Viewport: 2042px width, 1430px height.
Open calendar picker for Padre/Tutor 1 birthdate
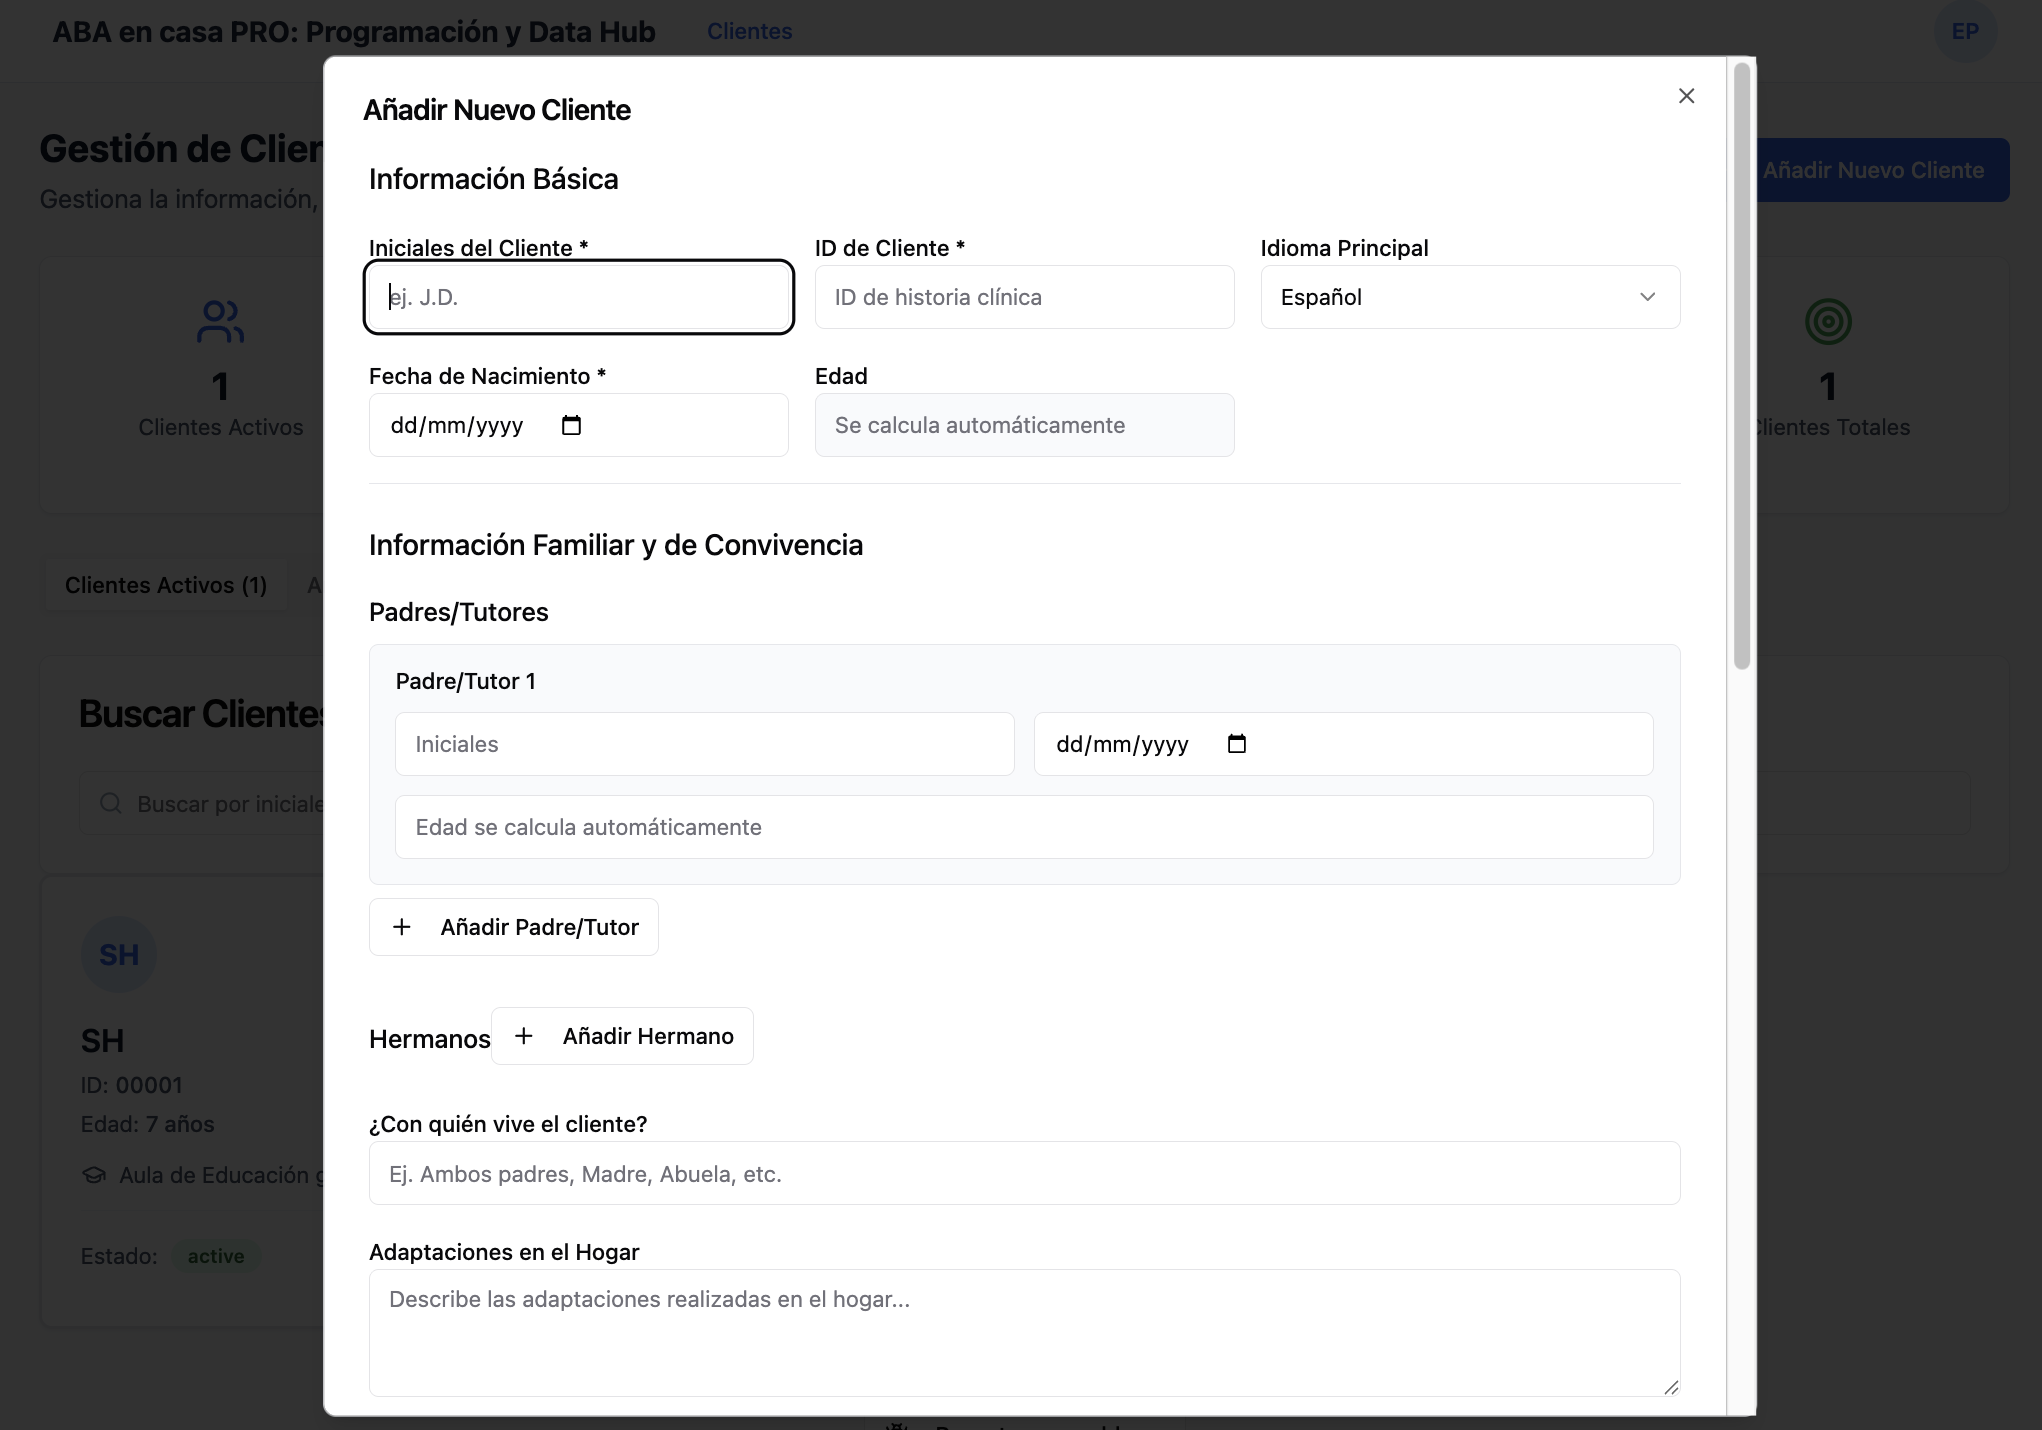point(1236,744)
